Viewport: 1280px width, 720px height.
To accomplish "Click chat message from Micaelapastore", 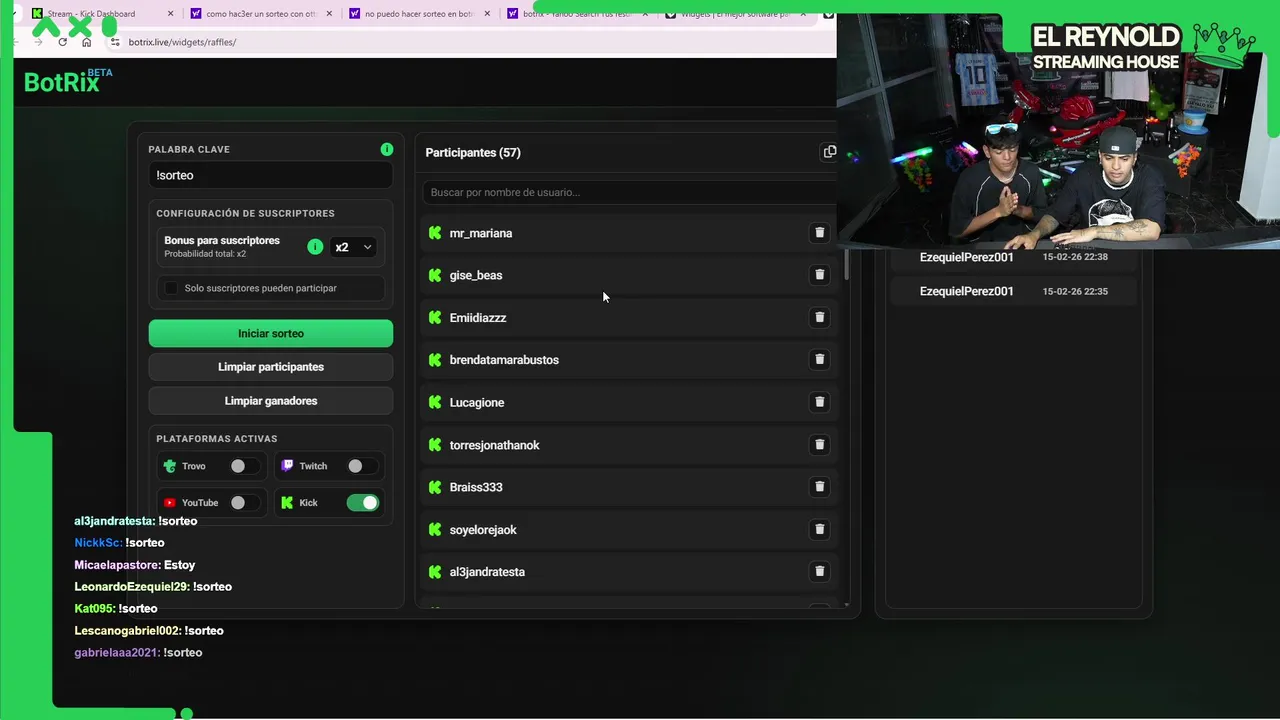I will 135,565.
